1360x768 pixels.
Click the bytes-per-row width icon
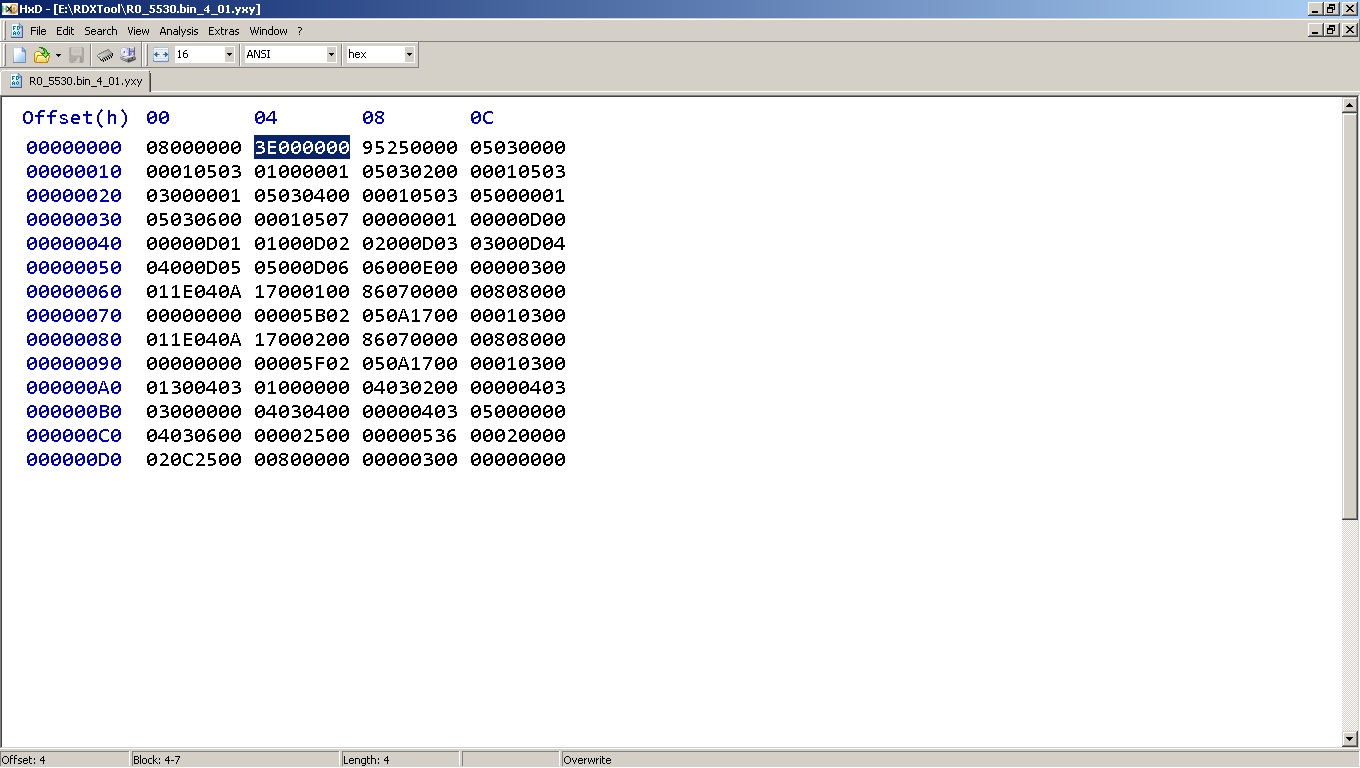(160, 55)
